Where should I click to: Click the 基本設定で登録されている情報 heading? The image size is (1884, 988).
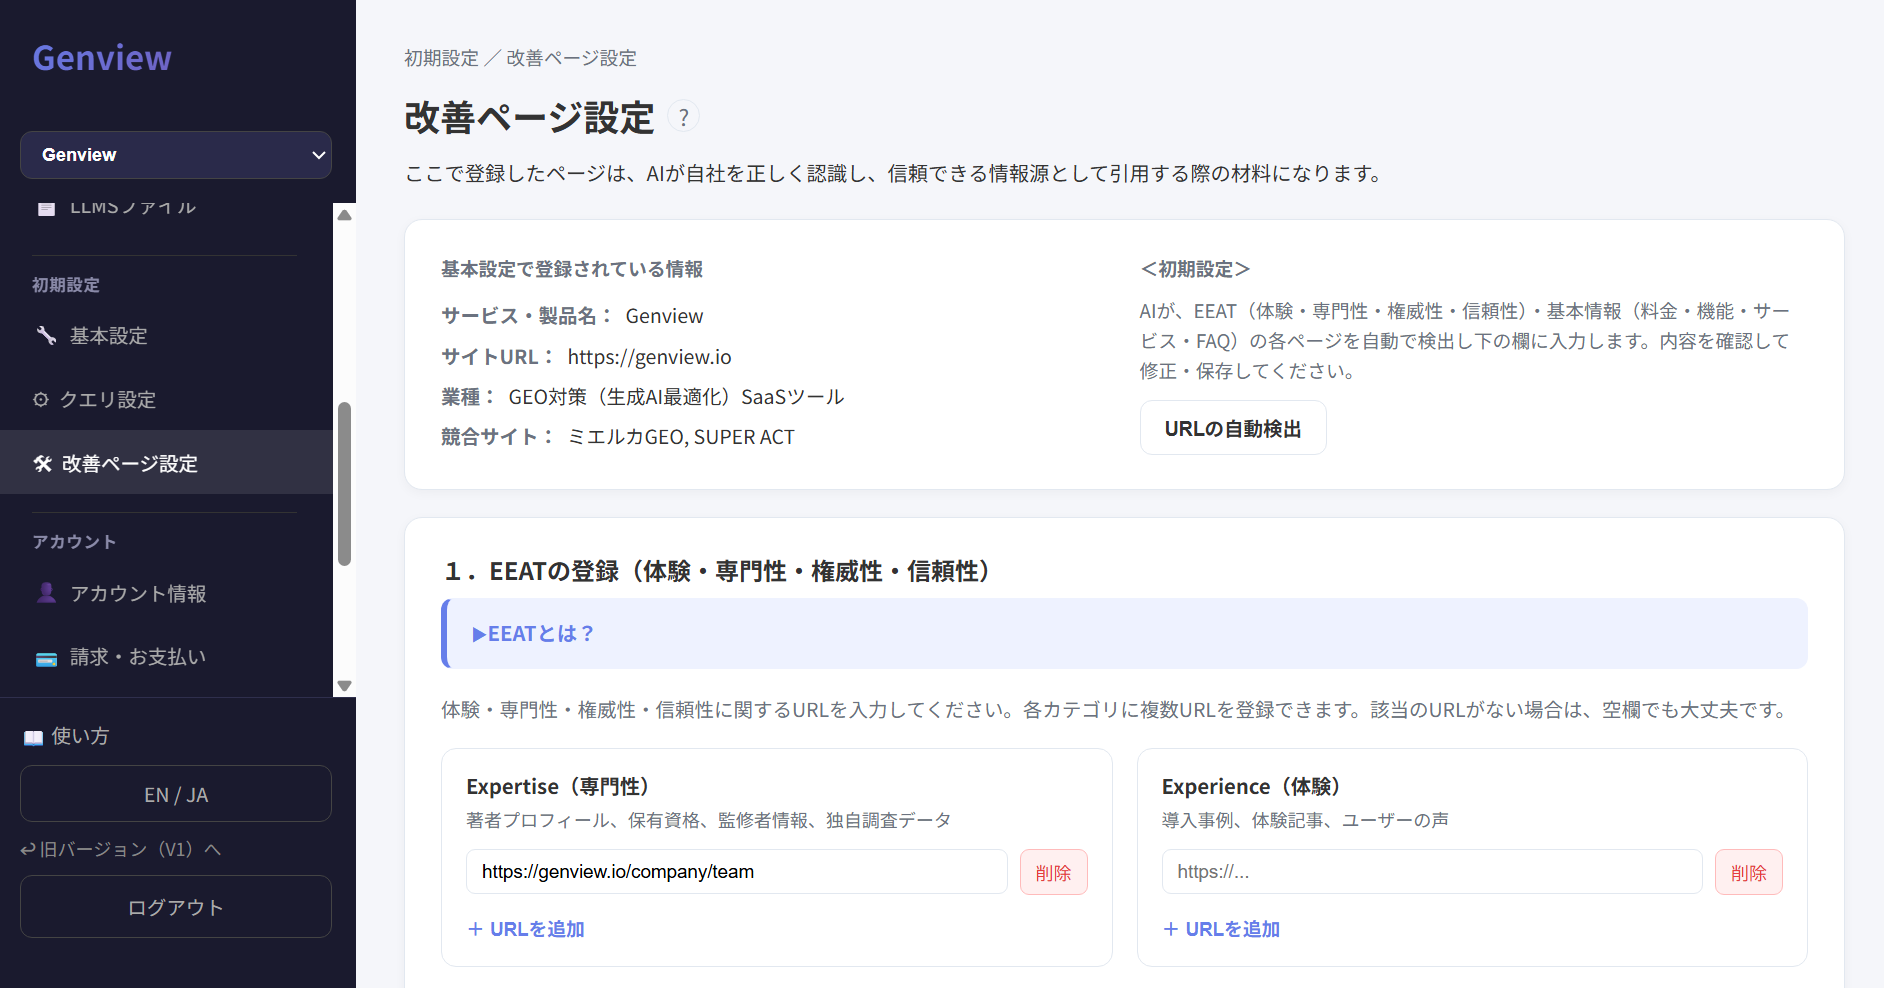(x=572, y=269)
